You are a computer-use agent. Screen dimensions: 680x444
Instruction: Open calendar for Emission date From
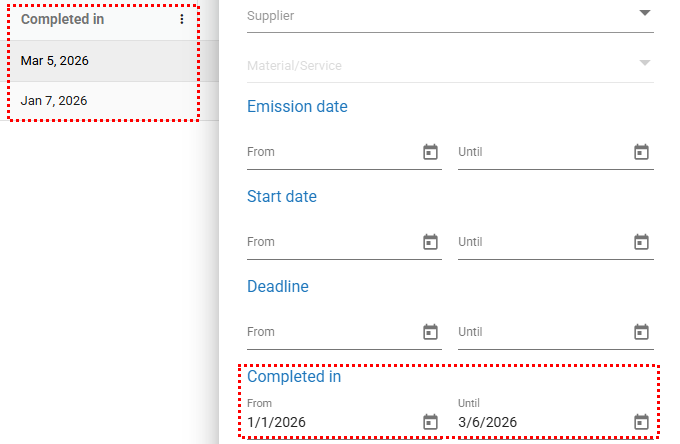(430, 152)
